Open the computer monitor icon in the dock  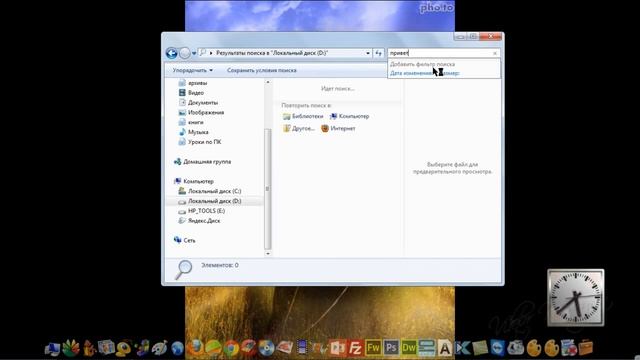[52, 349]
